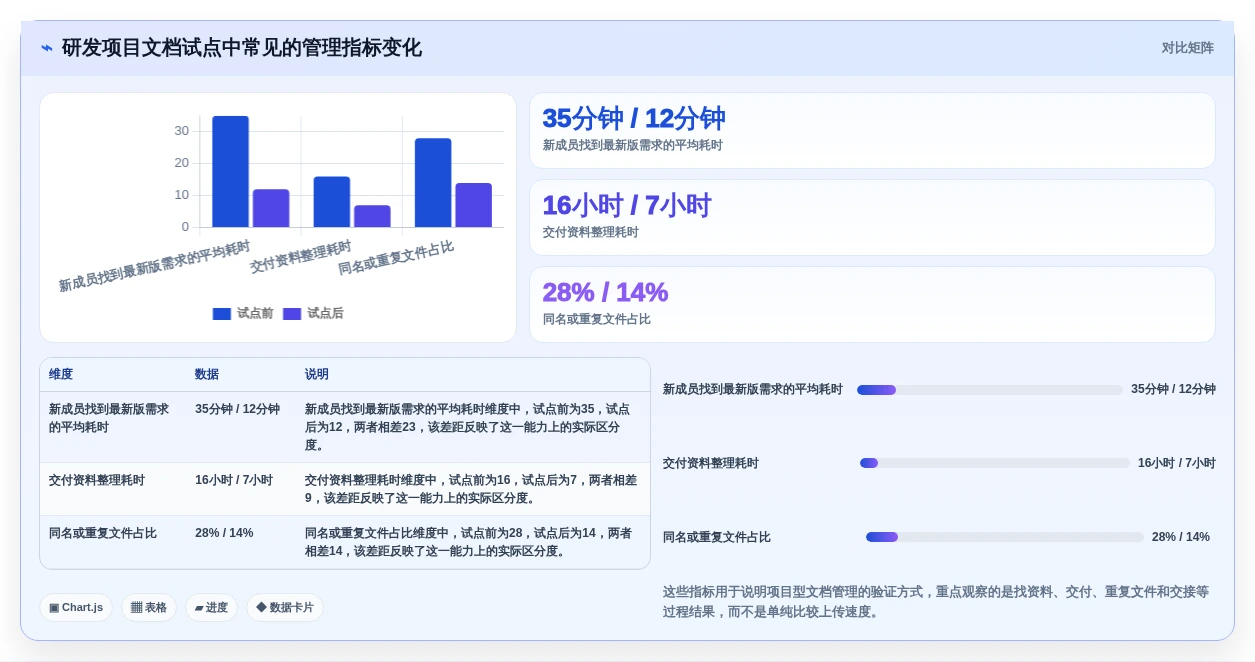Click progress value 28% / 14% on right
1255x662 pixels.
1181,537
